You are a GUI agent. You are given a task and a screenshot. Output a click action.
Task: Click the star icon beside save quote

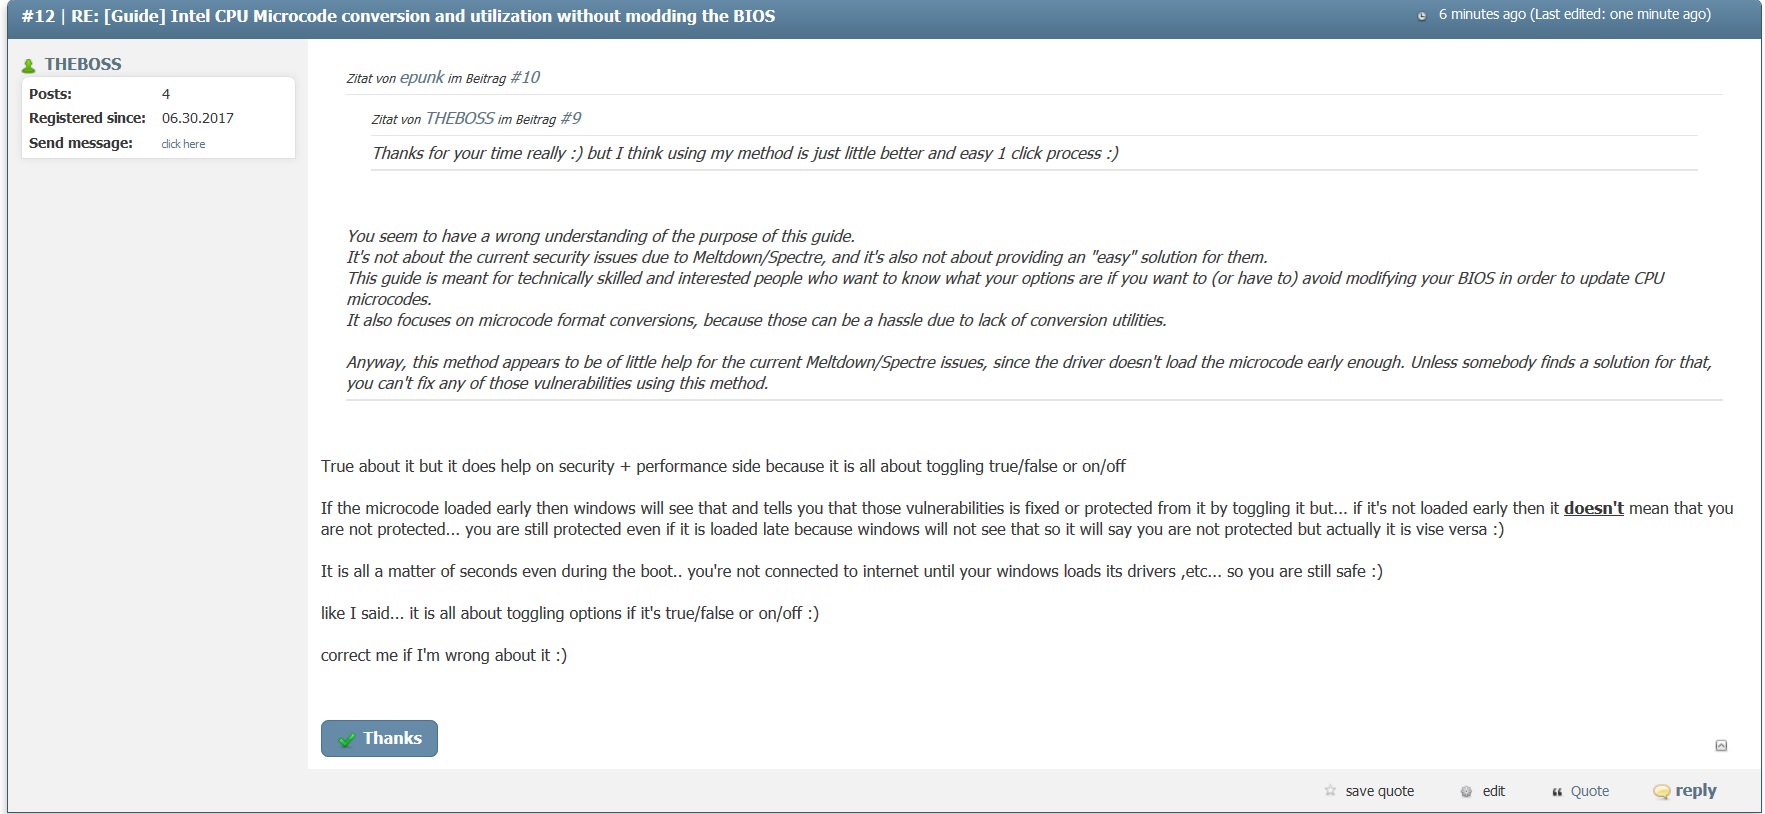pos(1330,790)
